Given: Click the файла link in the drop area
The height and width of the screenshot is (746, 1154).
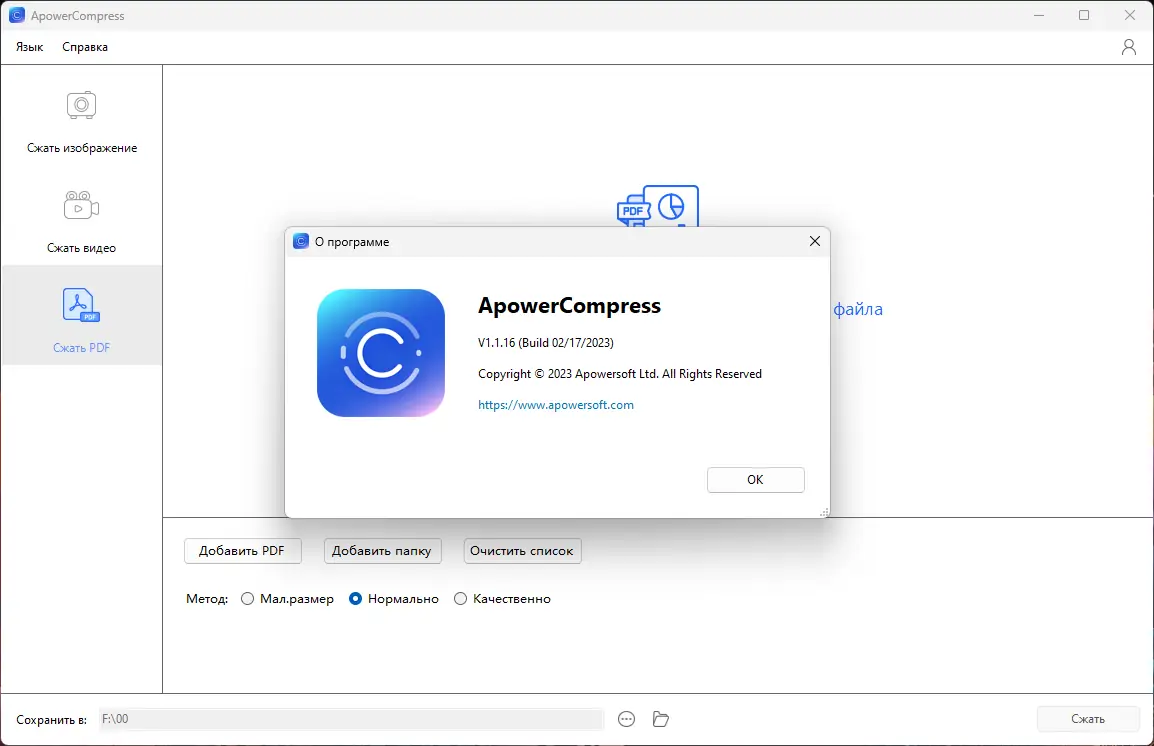Looking at the screenshot, I should (x=857, y=309).
